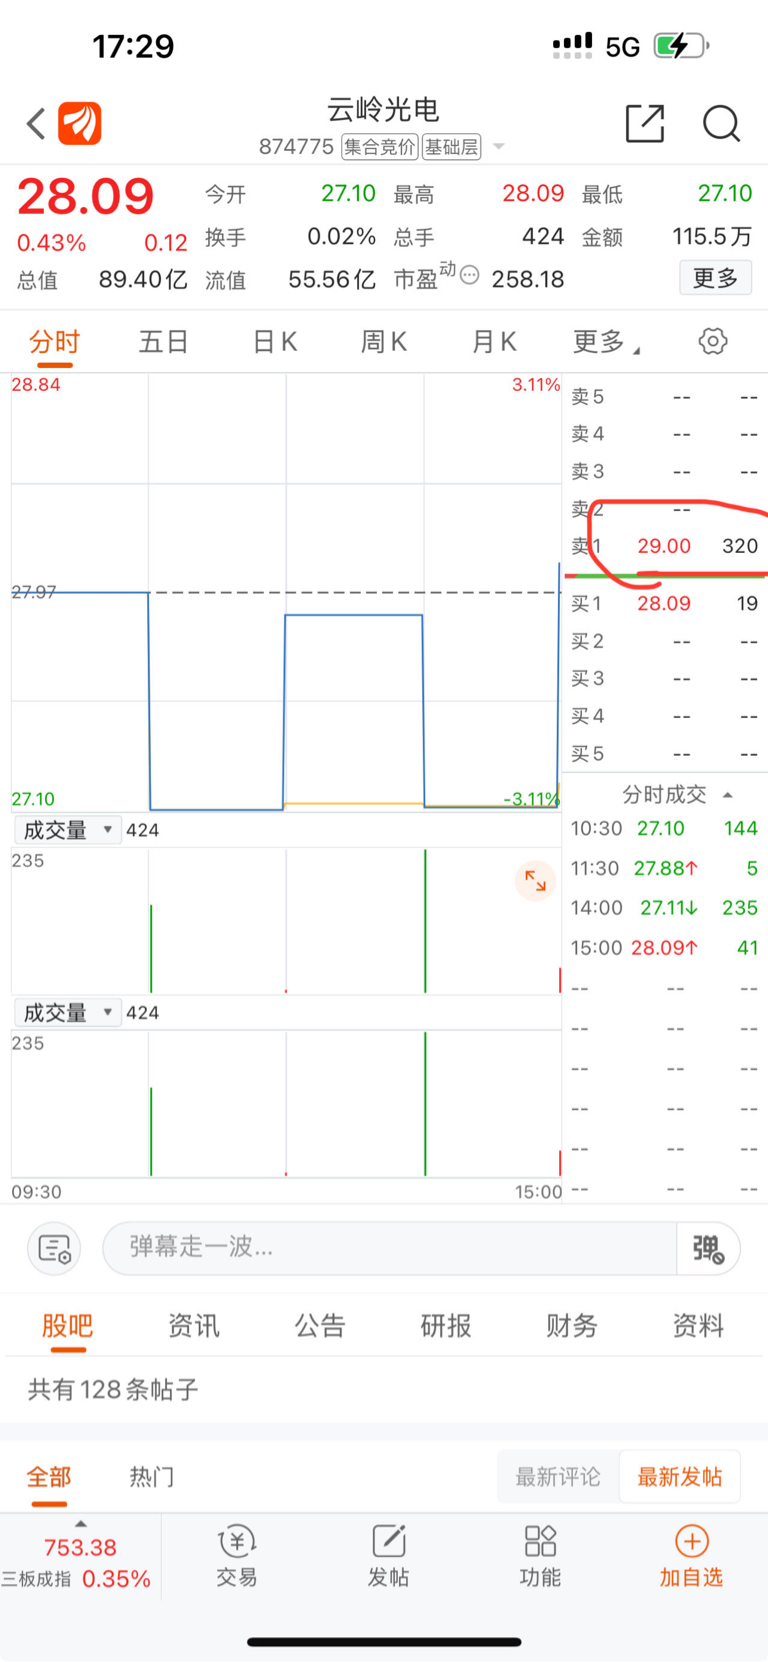768x1662 pixels.
Task: Select the 最新评论 sort option
Action: coord(558,1476)
